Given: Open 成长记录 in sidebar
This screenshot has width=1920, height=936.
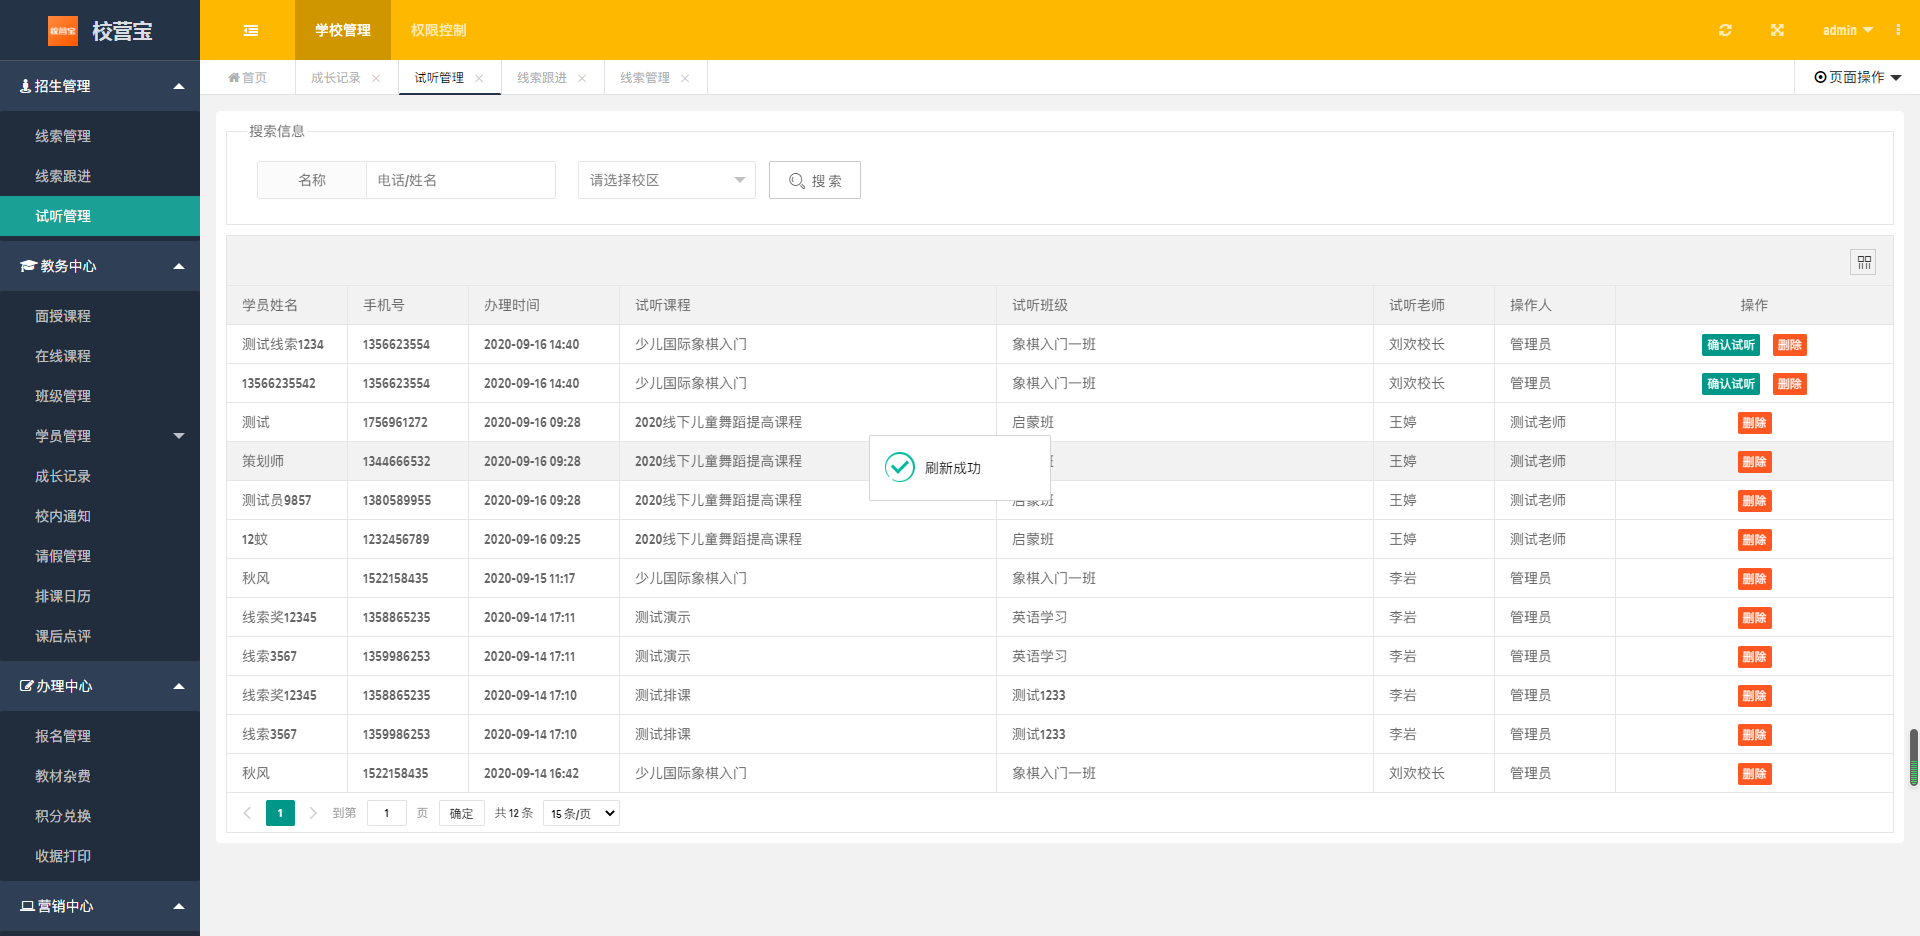Looking at the screenshot, I should click(100, 476).
